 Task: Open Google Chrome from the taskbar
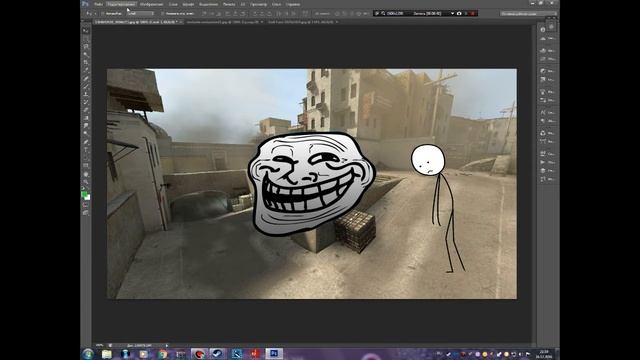163,354
